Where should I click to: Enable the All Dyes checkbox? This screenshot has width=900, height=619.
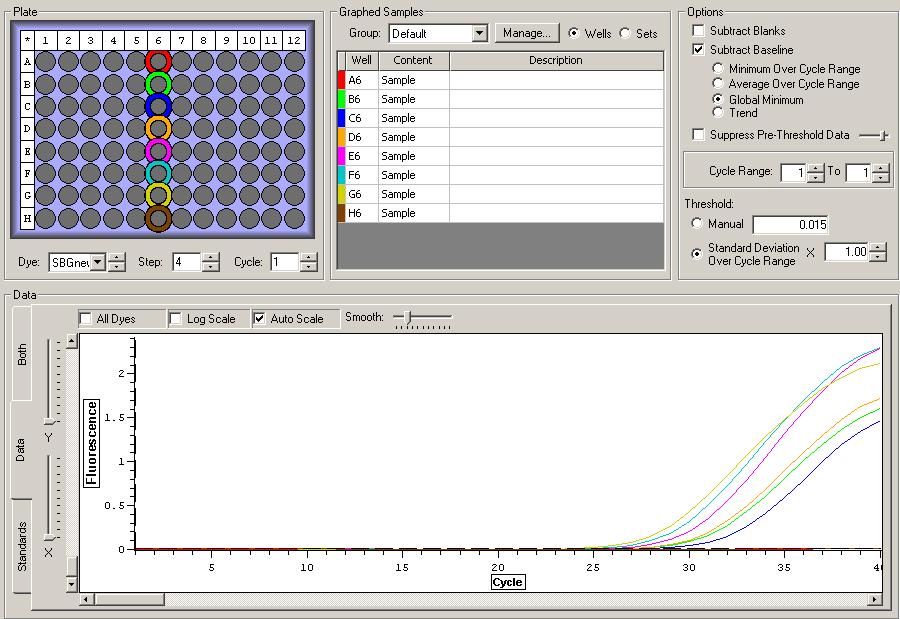point(86,318)
